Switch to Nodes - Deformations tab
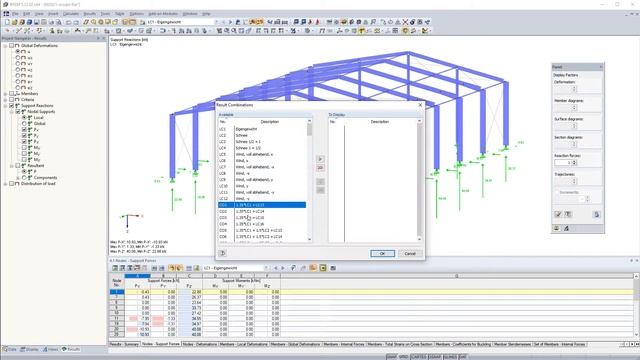Image resolution: width=640 pixels, height=360 pixels. (x=200, y=344)
